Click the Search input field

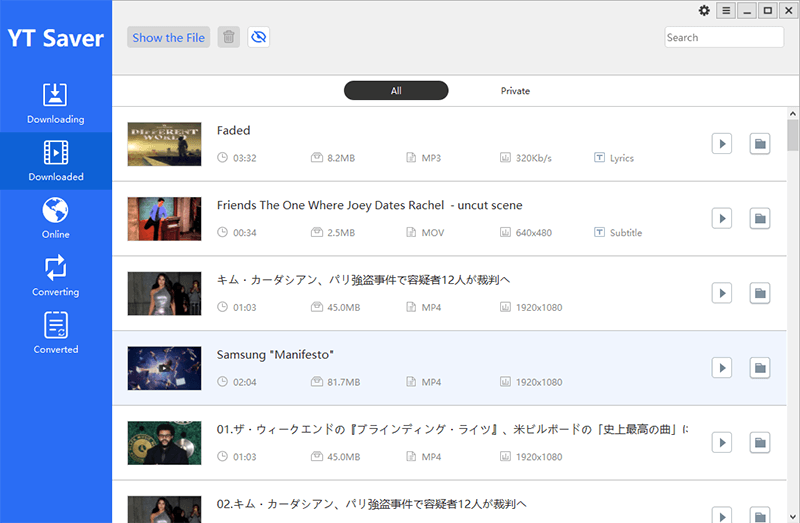(x=724, y=37)
